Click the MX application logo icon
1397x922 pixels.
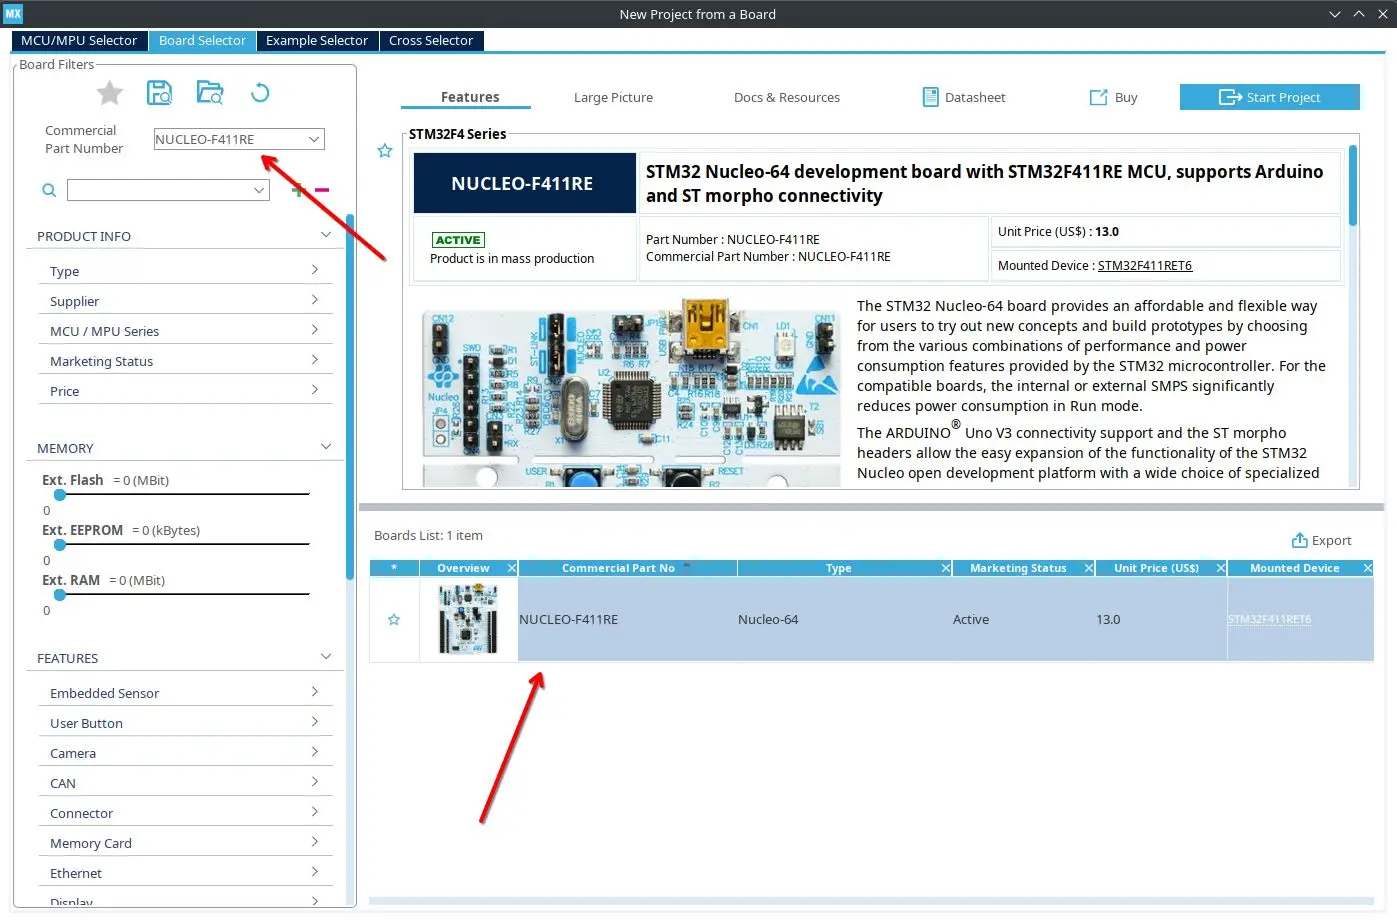(13, 14)
